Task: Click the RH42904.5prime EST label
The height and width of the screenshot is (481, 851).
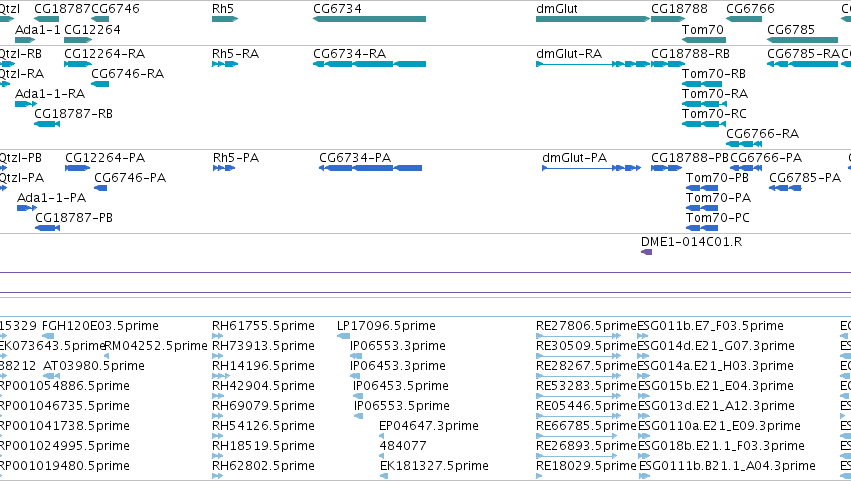Action: point(263,387)
